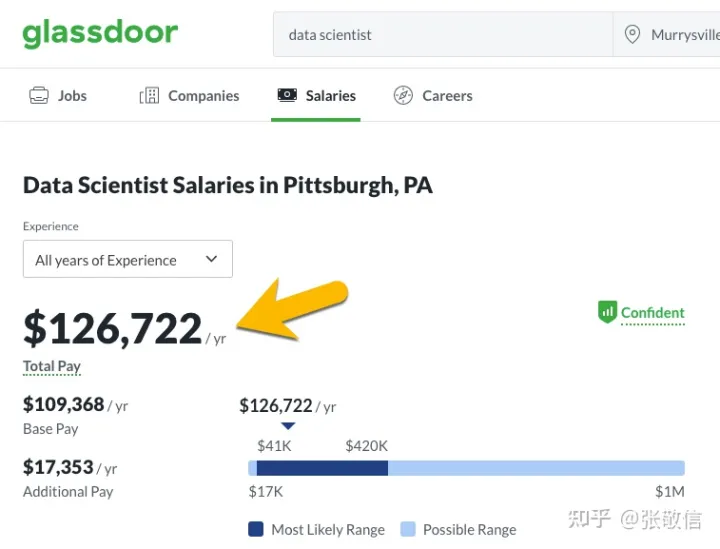Image resolution: width=720 pixels, height=549 pixels.
Task: Select the Salaries tab
Action: click(x=316, y=95)
